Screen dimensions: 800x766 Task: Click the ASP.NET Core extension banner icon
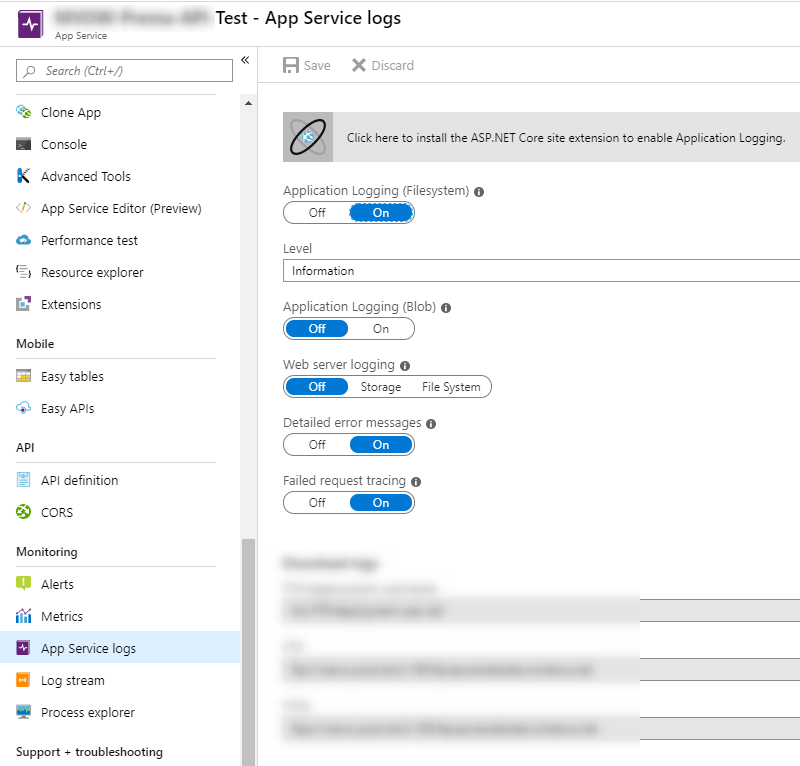pyautogui.click(x=308, y=137)
